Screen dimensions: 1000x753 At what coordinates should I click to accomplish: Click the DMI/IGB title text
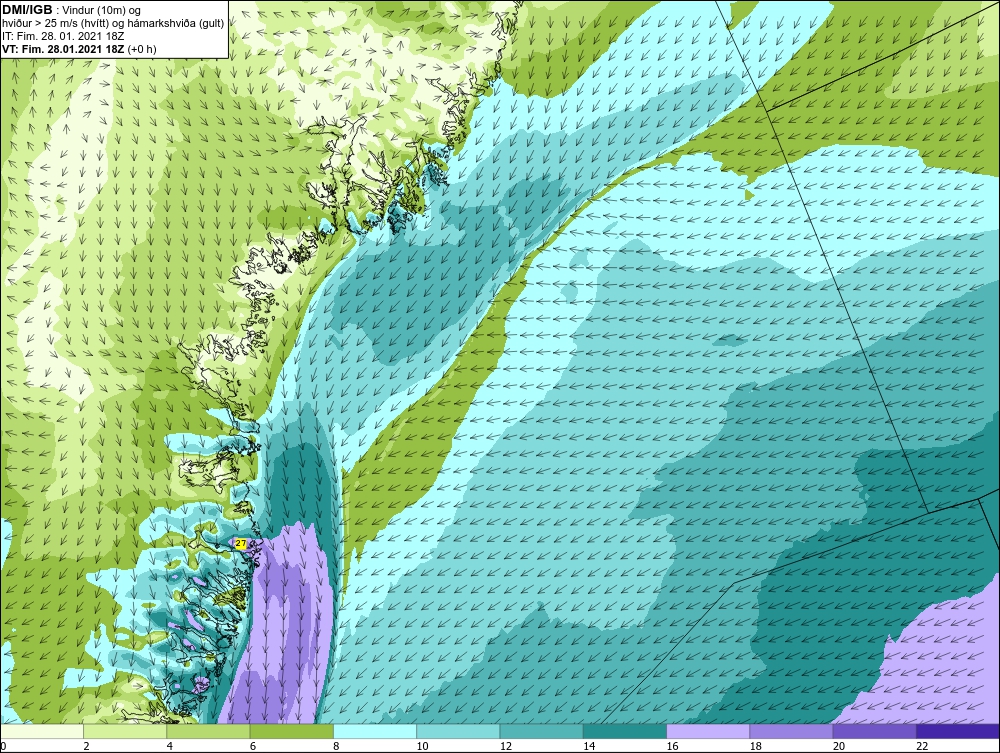(x=27, y=10)
